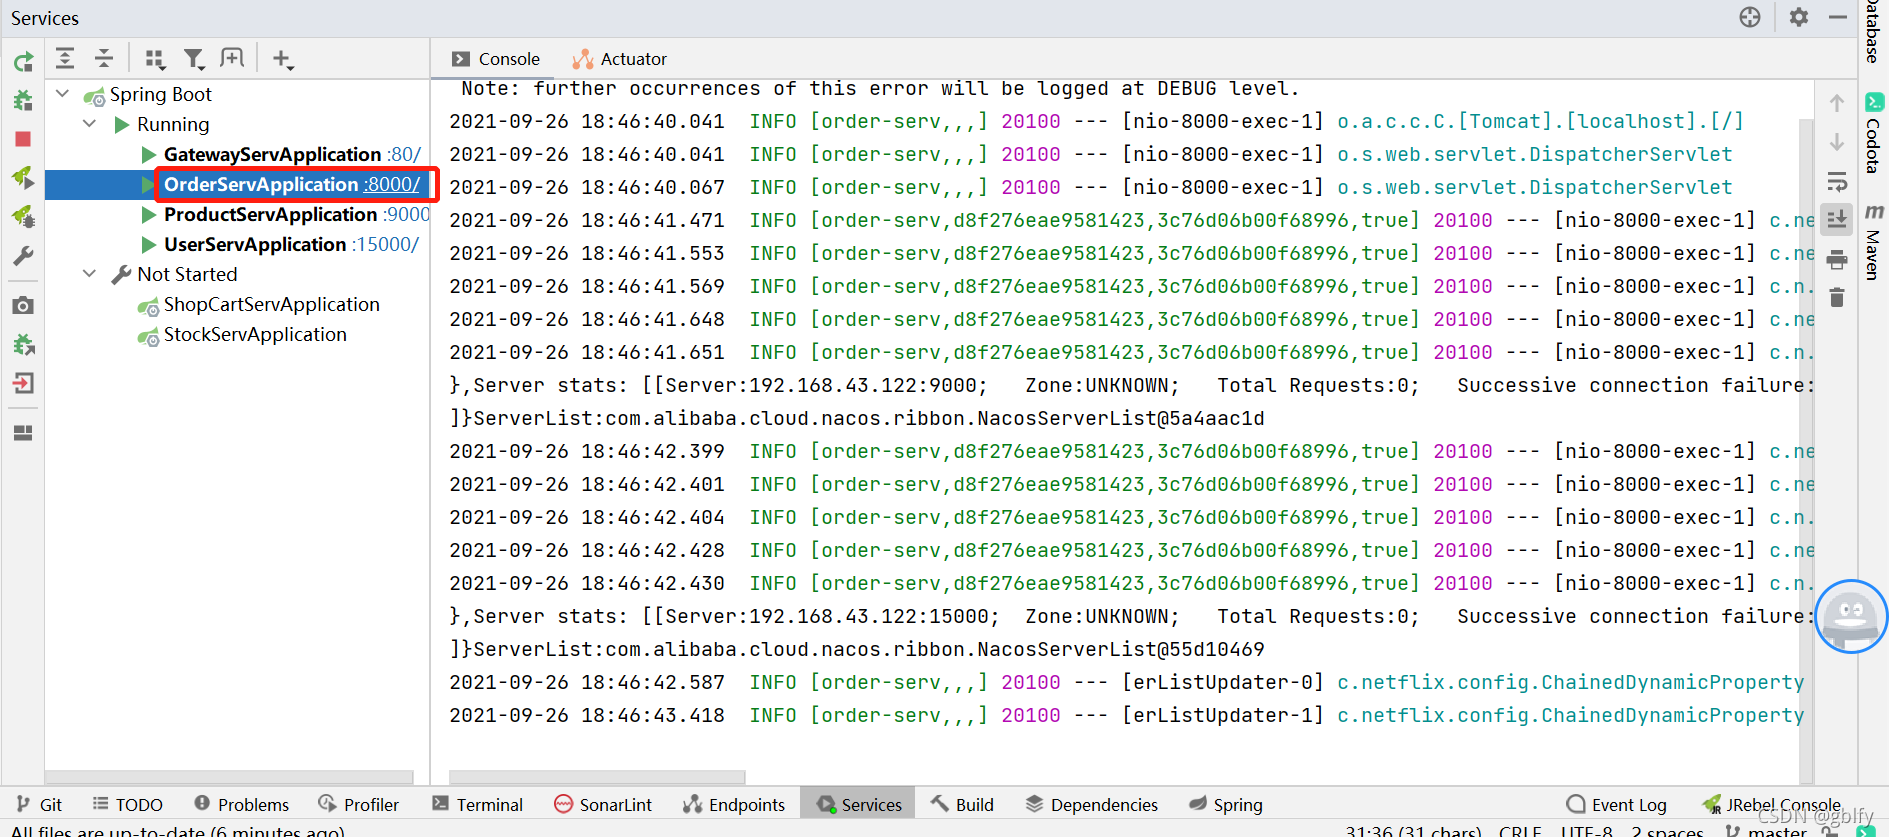Click the JRebel run rocket icon
This screenshot has height=837, width=1889.
click(x=23, y=178)
